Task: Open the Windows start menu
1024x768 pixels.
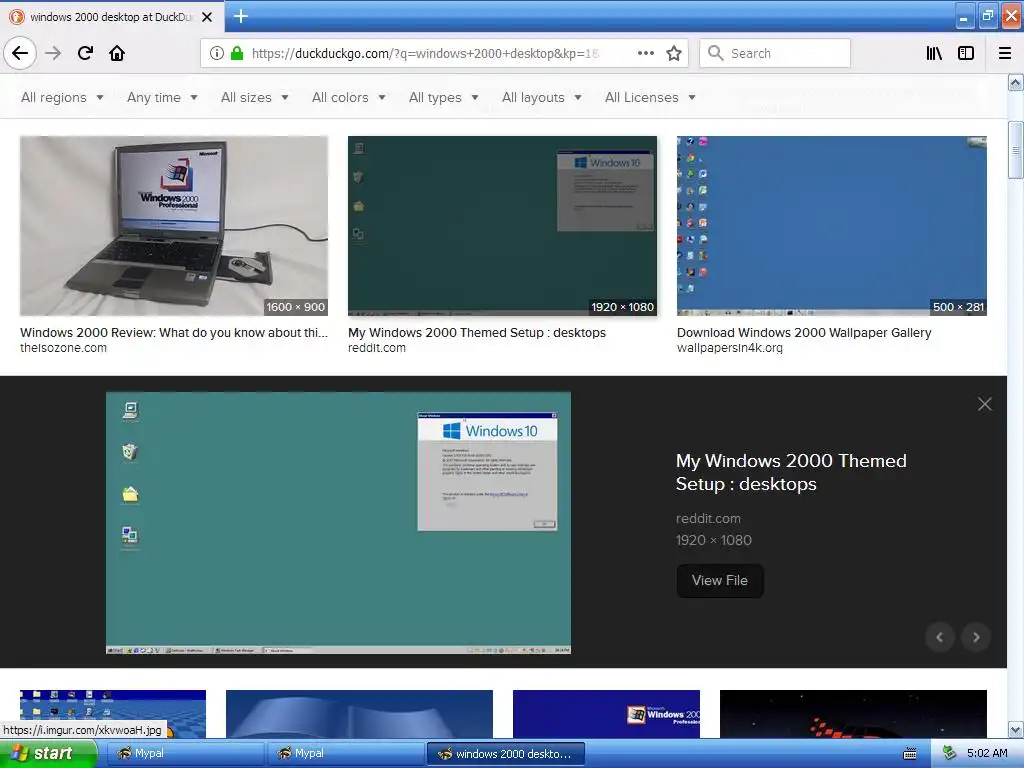Action: tap(48, 754)
